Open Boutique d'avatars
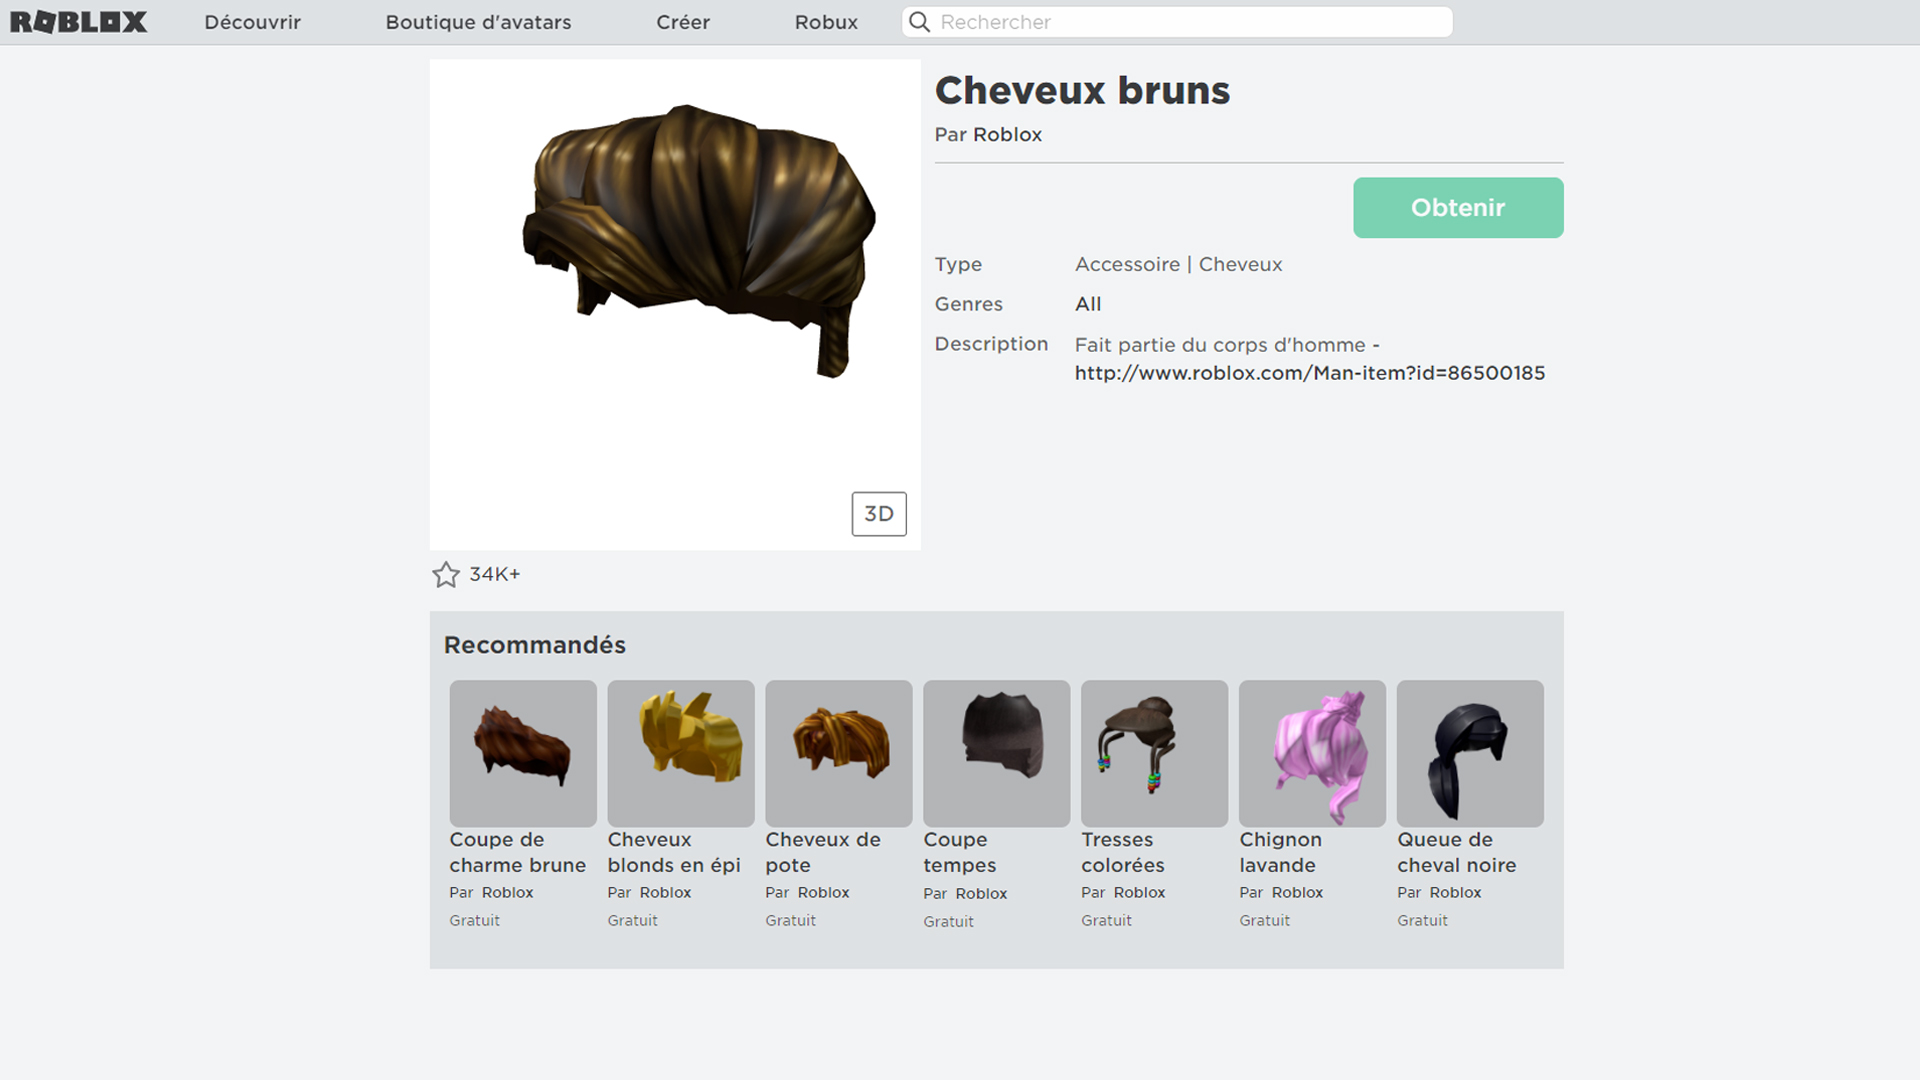The width and height of the screenshot is (1920, 1080). (x=479, y=22)
